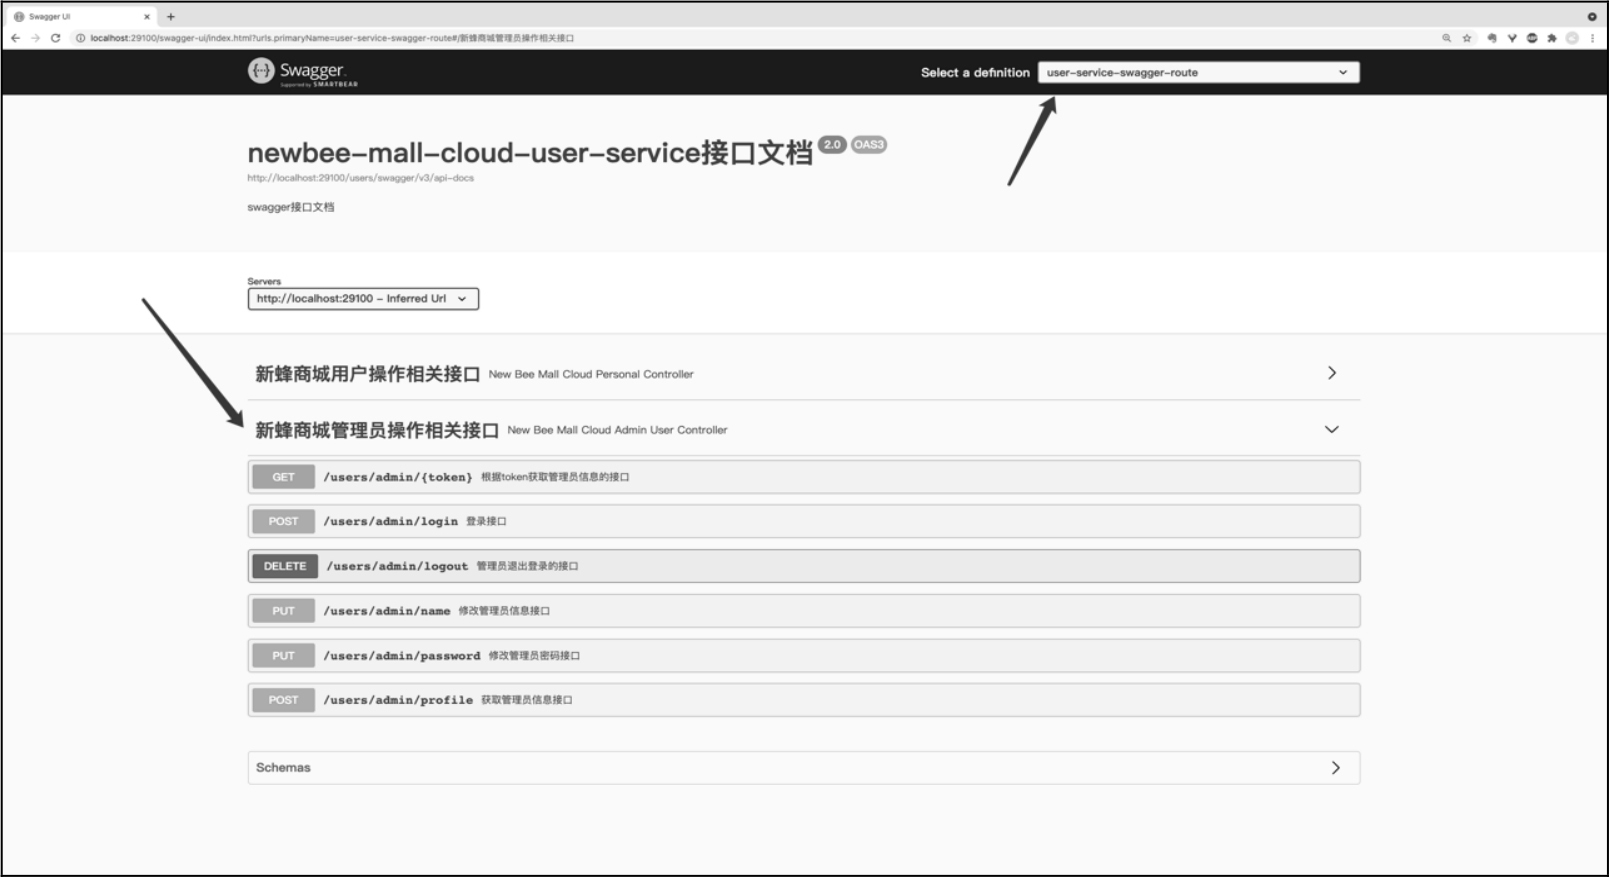1609x877 pixels.
Task: Click the newbee-mall-cloud-user-service接口文档 title
Action: (x=530, y=153)
